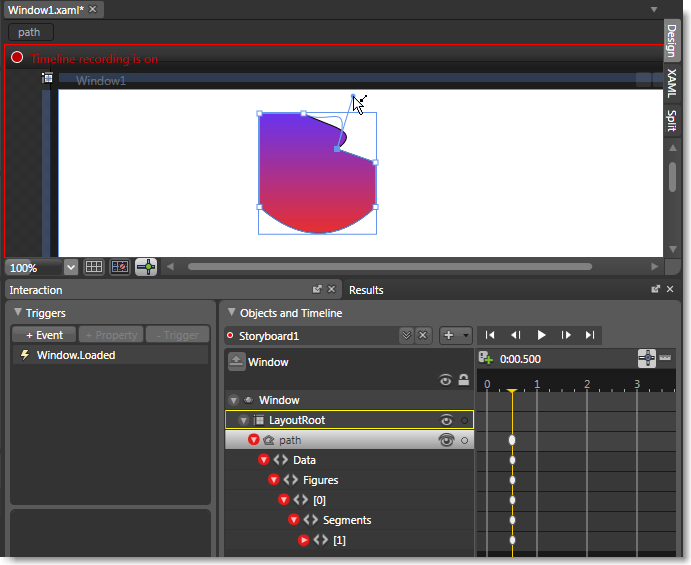The width and height of the screenshot is (691, 565).
Task: Create a new storyboard with plus button
Action: (456, 335)
